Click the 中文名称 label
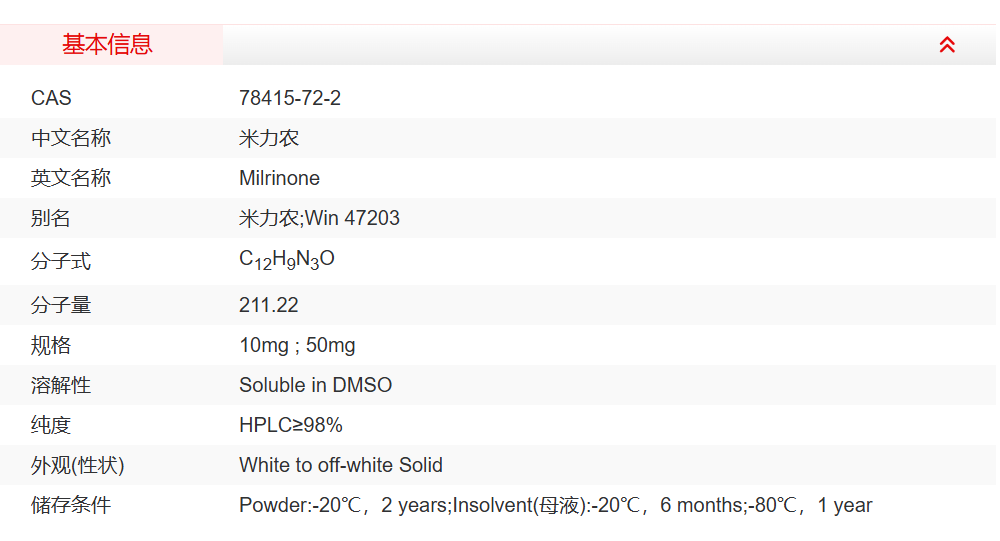1000x541 pixels. [x=71, y=138]
